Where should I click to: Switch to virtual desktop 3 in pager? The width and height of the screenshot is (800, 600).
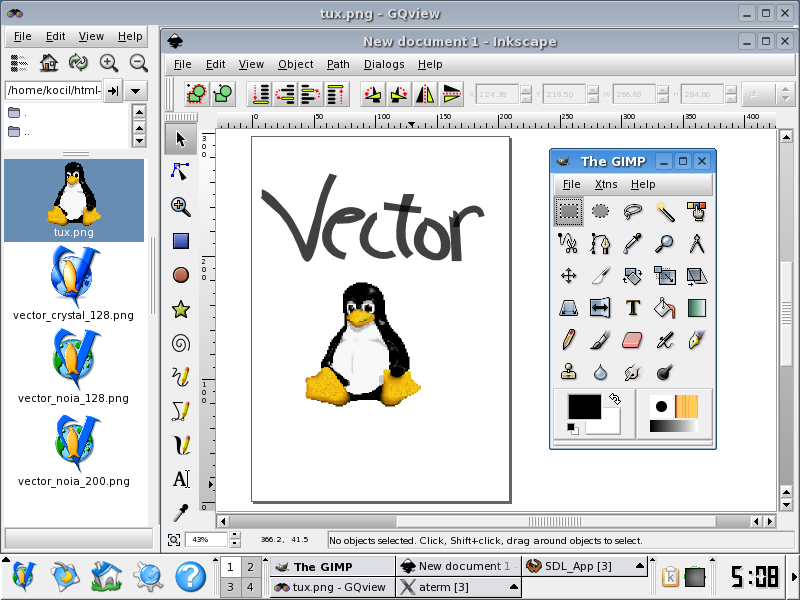pos(230,587)
